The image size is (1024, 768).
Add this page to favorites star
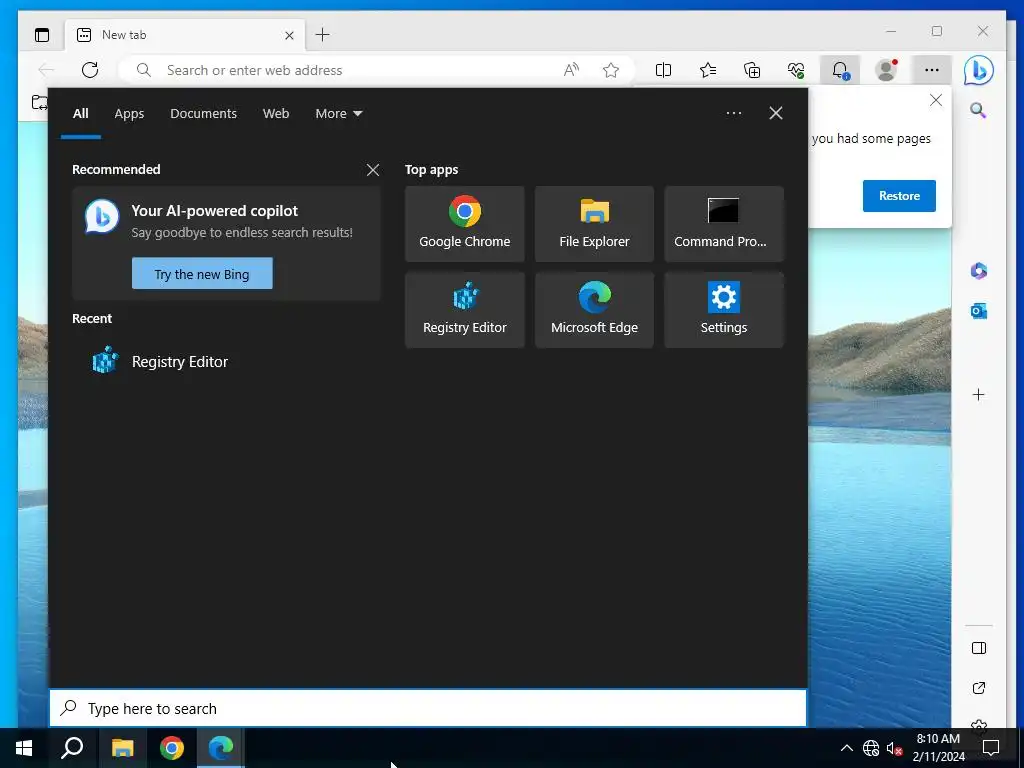pos(611,70)
